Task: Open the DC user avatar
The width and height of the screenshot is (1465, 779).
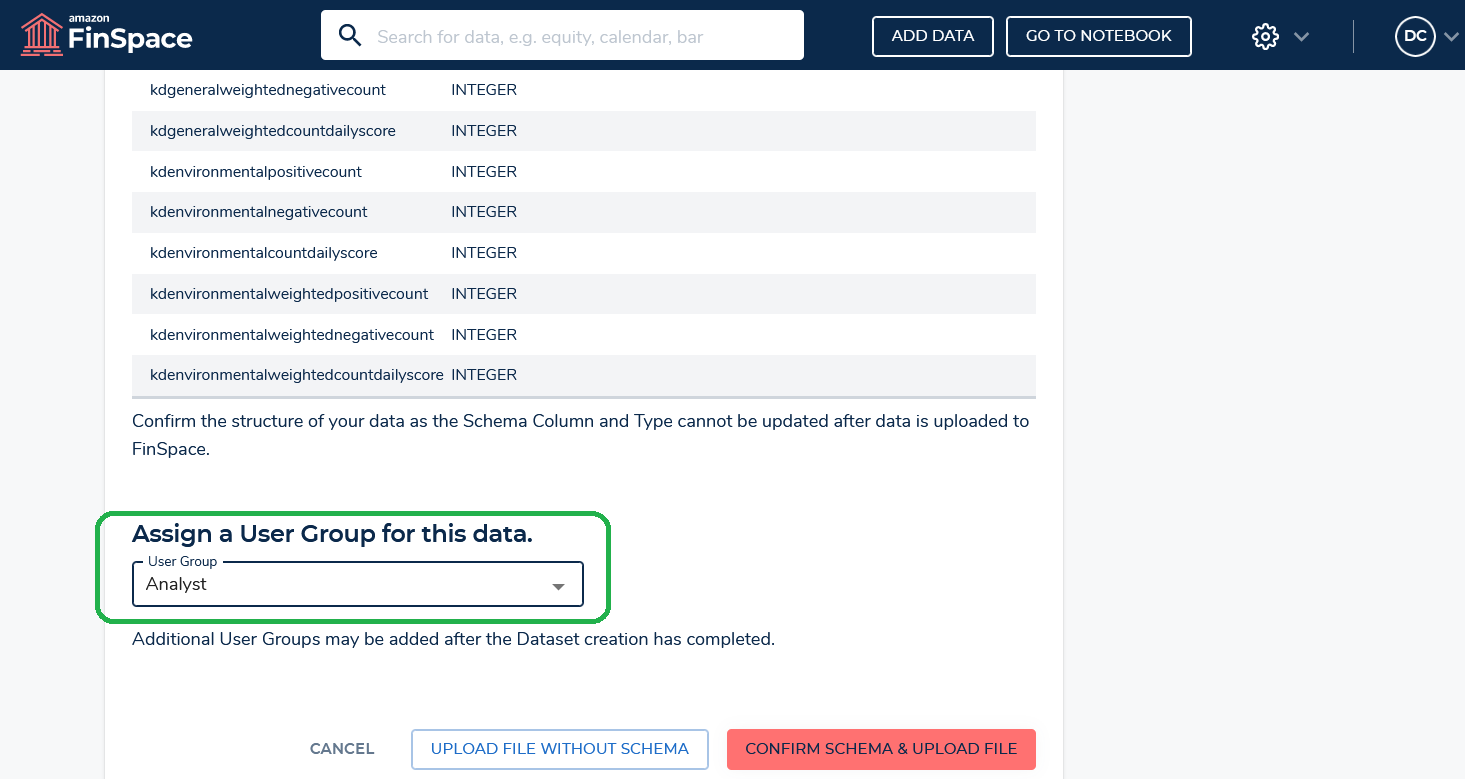Action: pyautogui.click(x=1415, y=36)
